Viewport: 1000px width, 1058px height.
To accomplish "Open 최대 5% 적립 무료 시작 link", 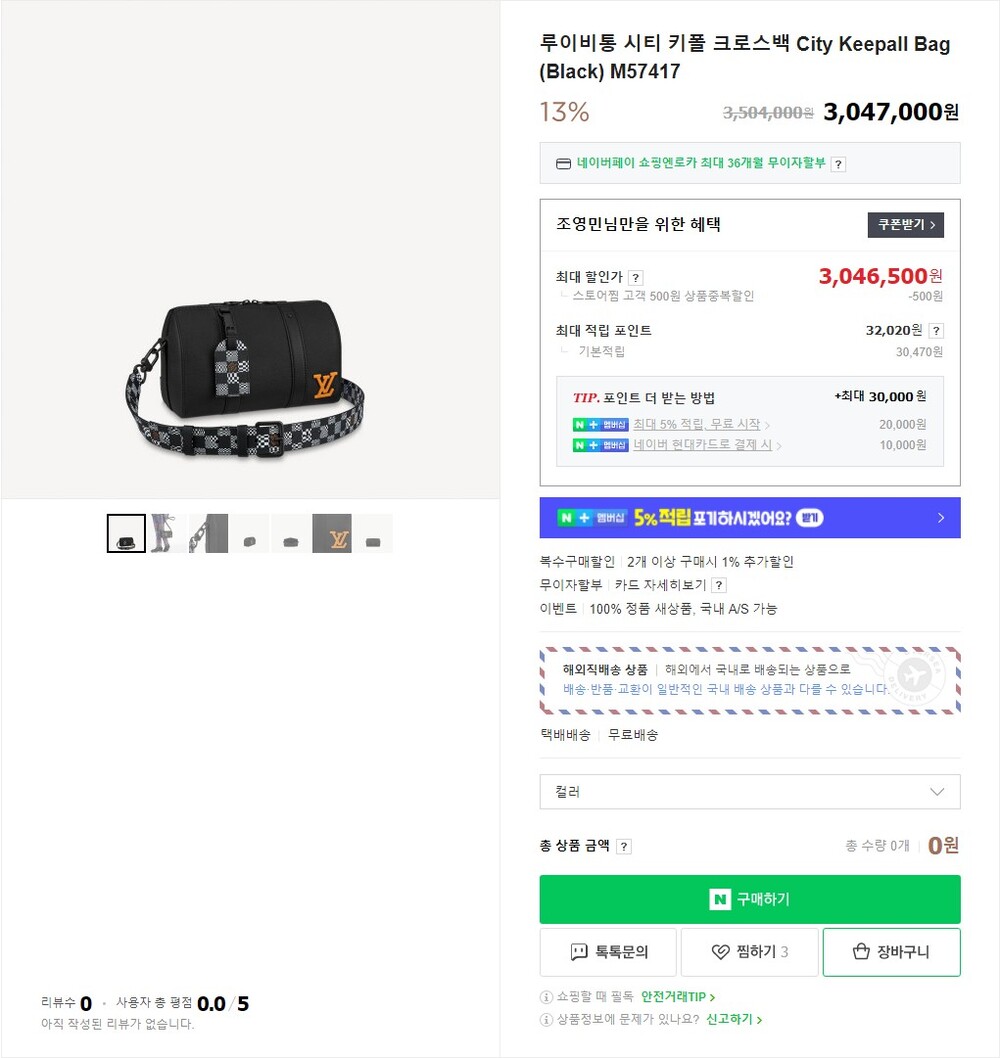I will 696,424.
